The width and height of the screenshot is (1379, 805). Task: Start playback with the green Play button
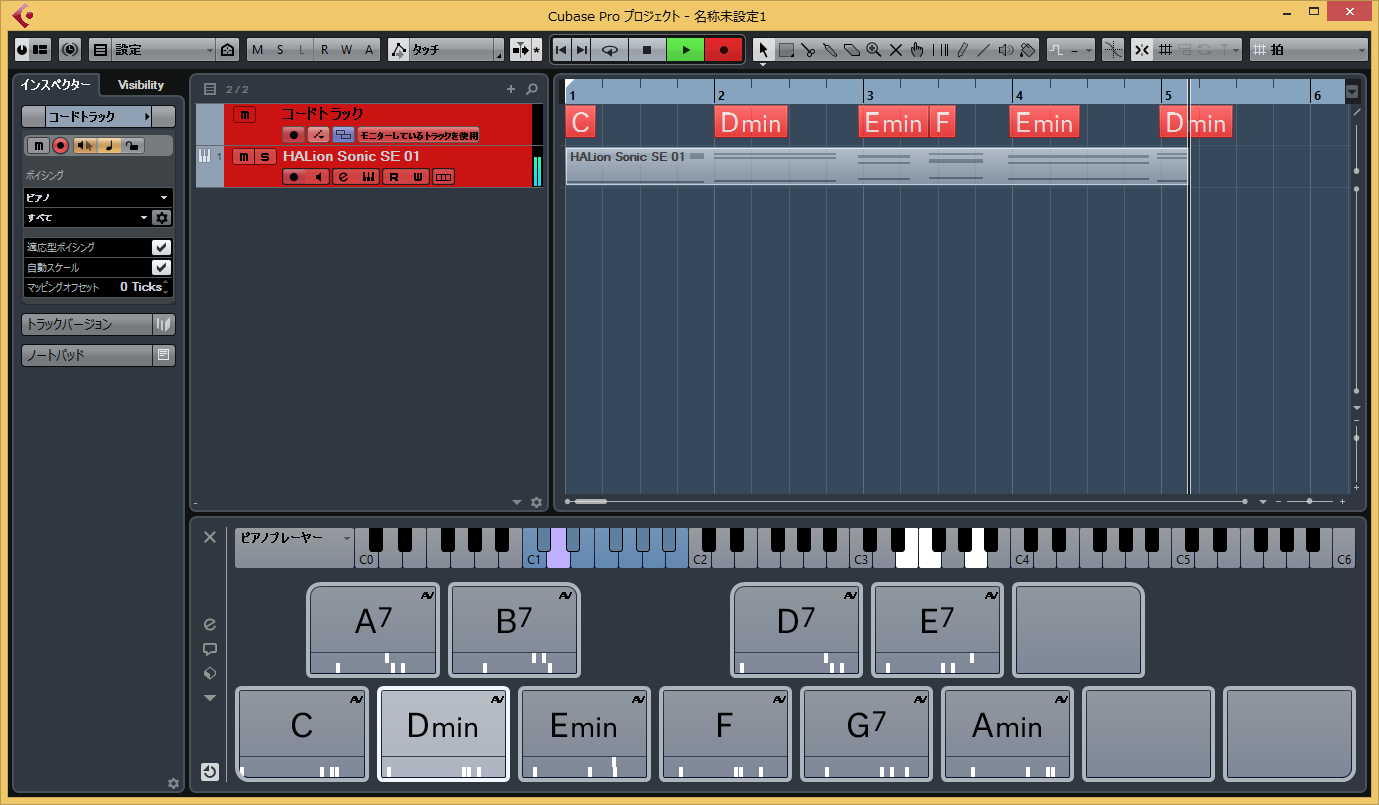(685, 50)
